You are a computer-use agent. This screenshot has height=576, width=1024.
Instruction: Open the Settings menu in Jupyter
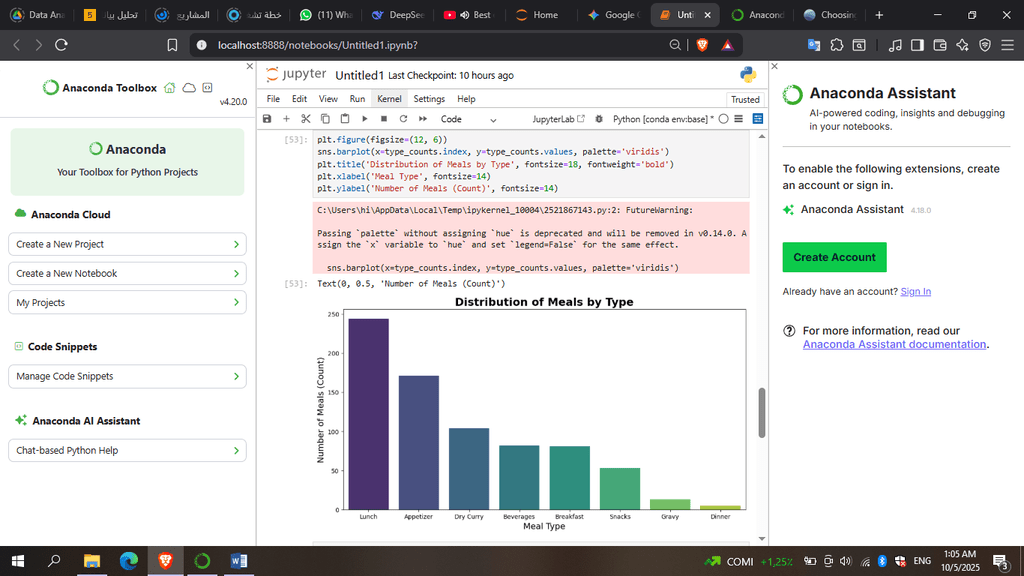click(429, 99)
